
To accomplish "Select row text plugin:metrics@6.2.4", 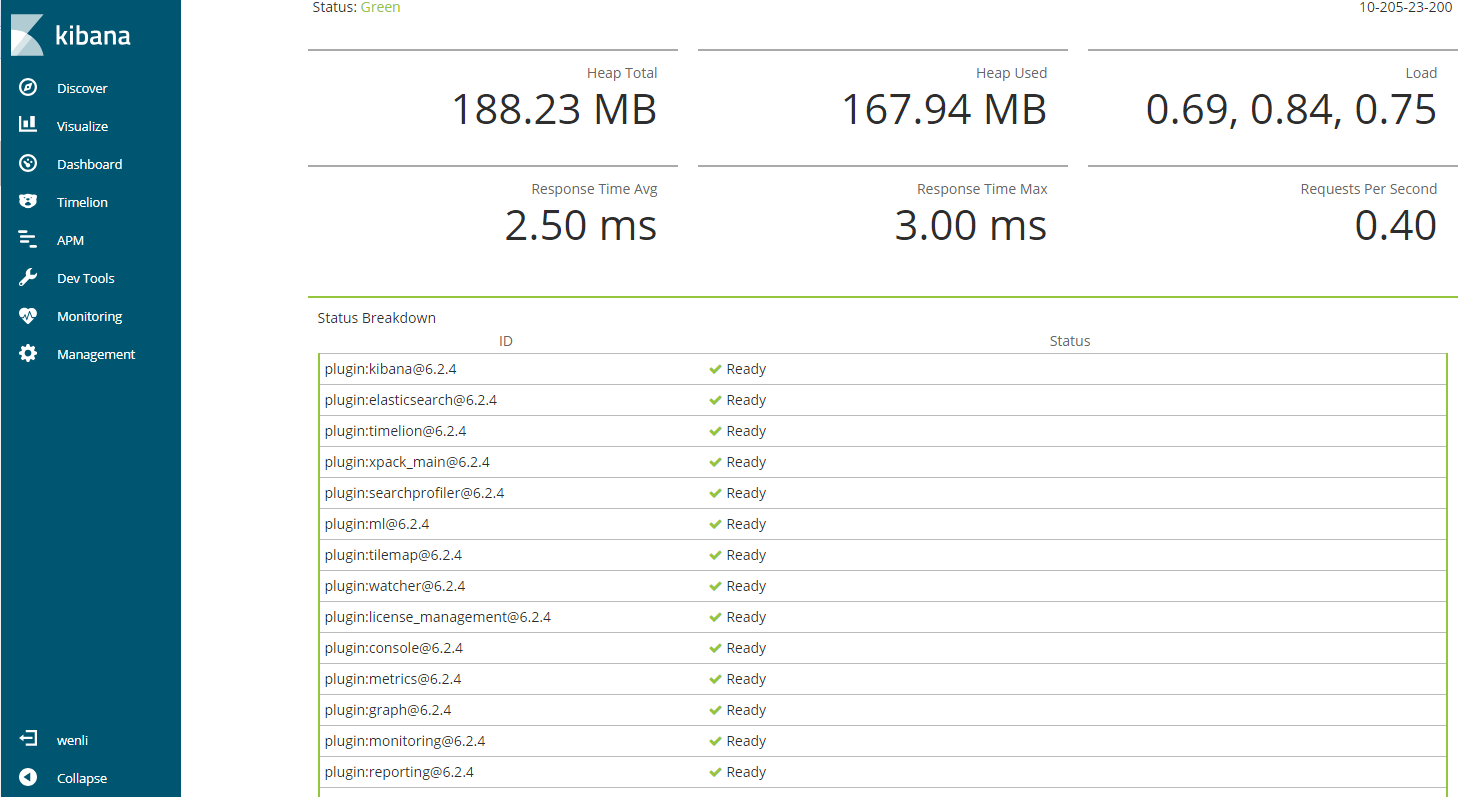I will 393,679.
